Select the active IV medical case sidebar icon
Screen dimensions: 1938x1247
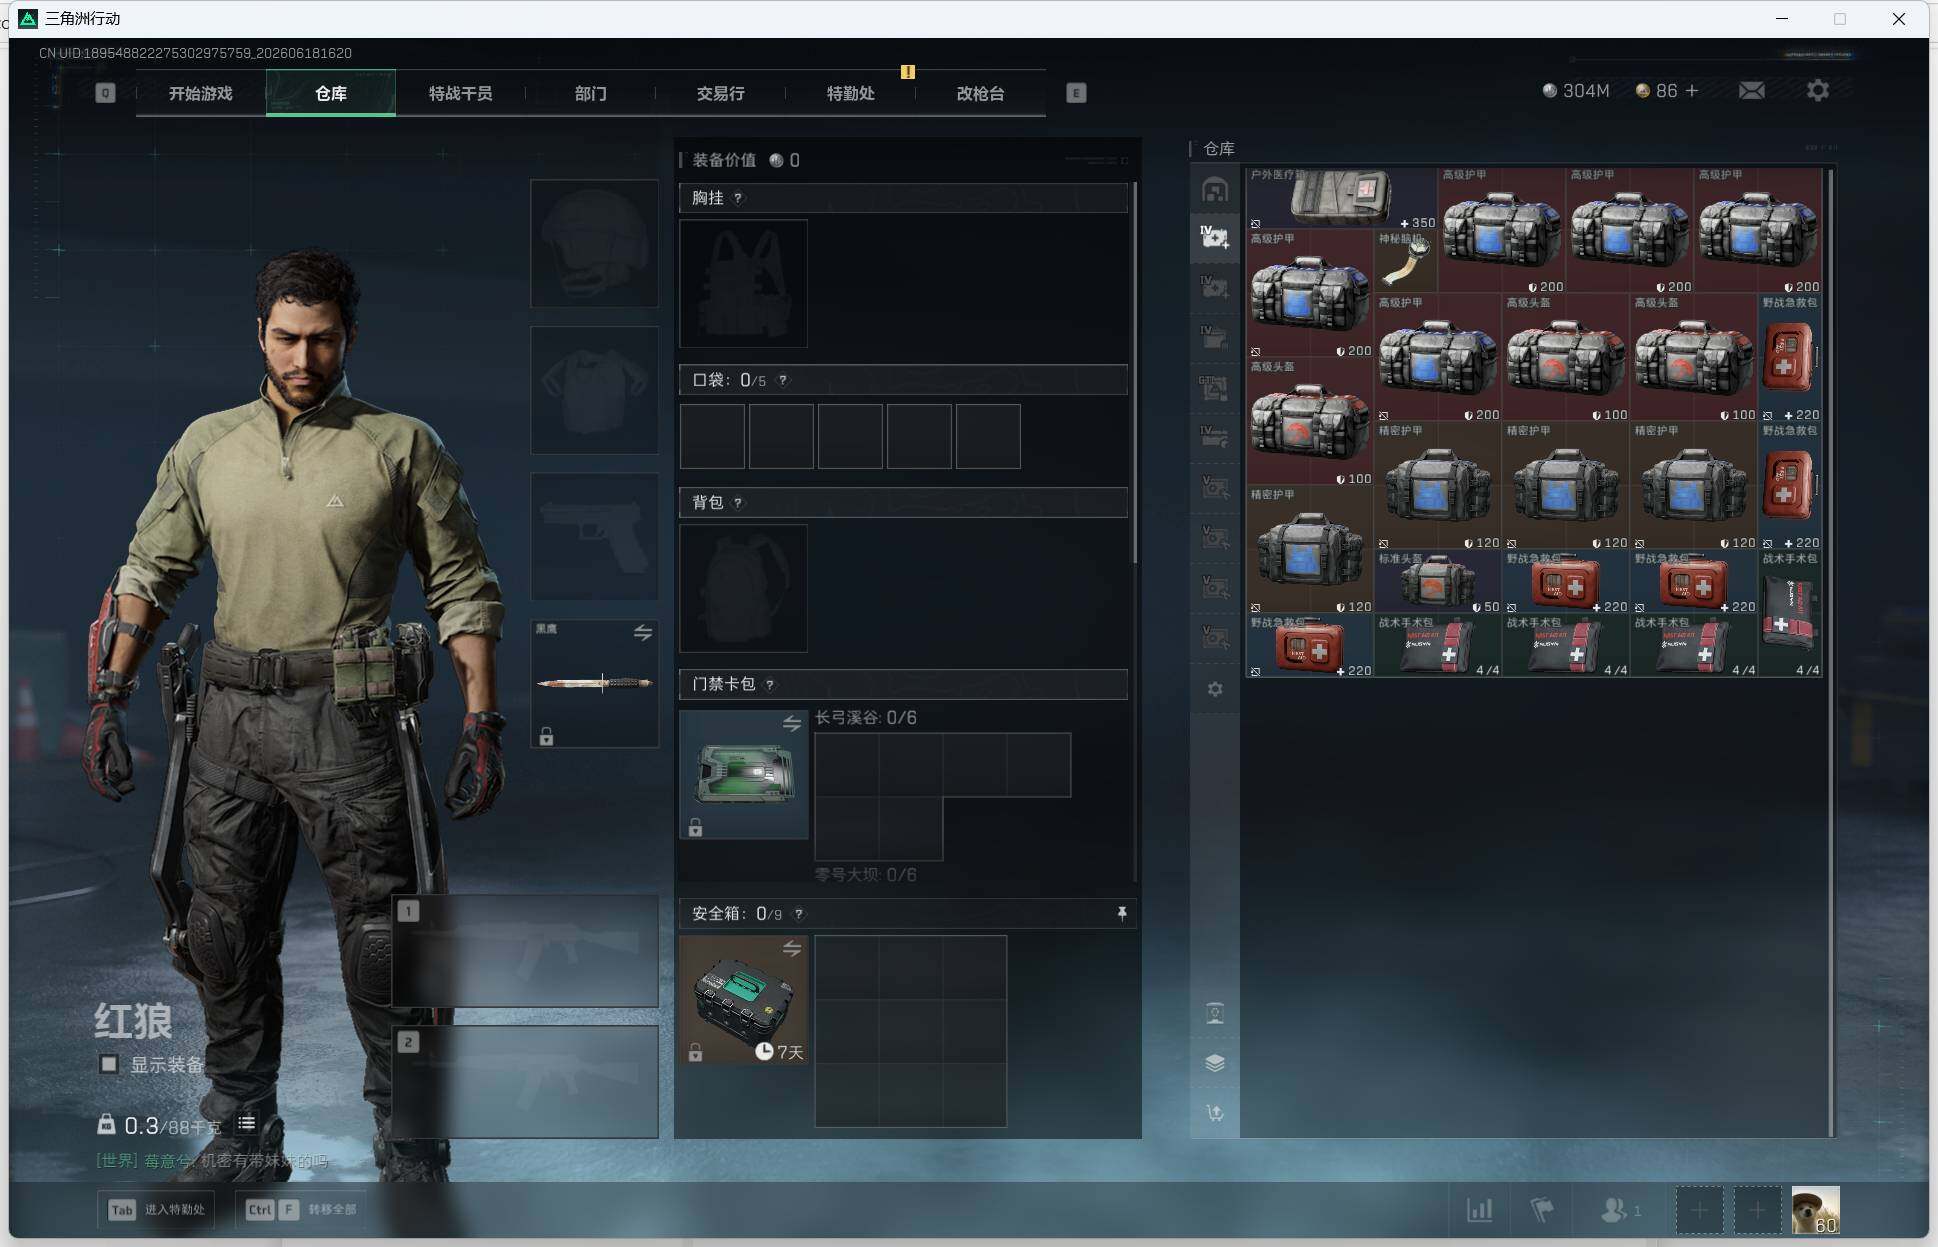pos(1215,238)
